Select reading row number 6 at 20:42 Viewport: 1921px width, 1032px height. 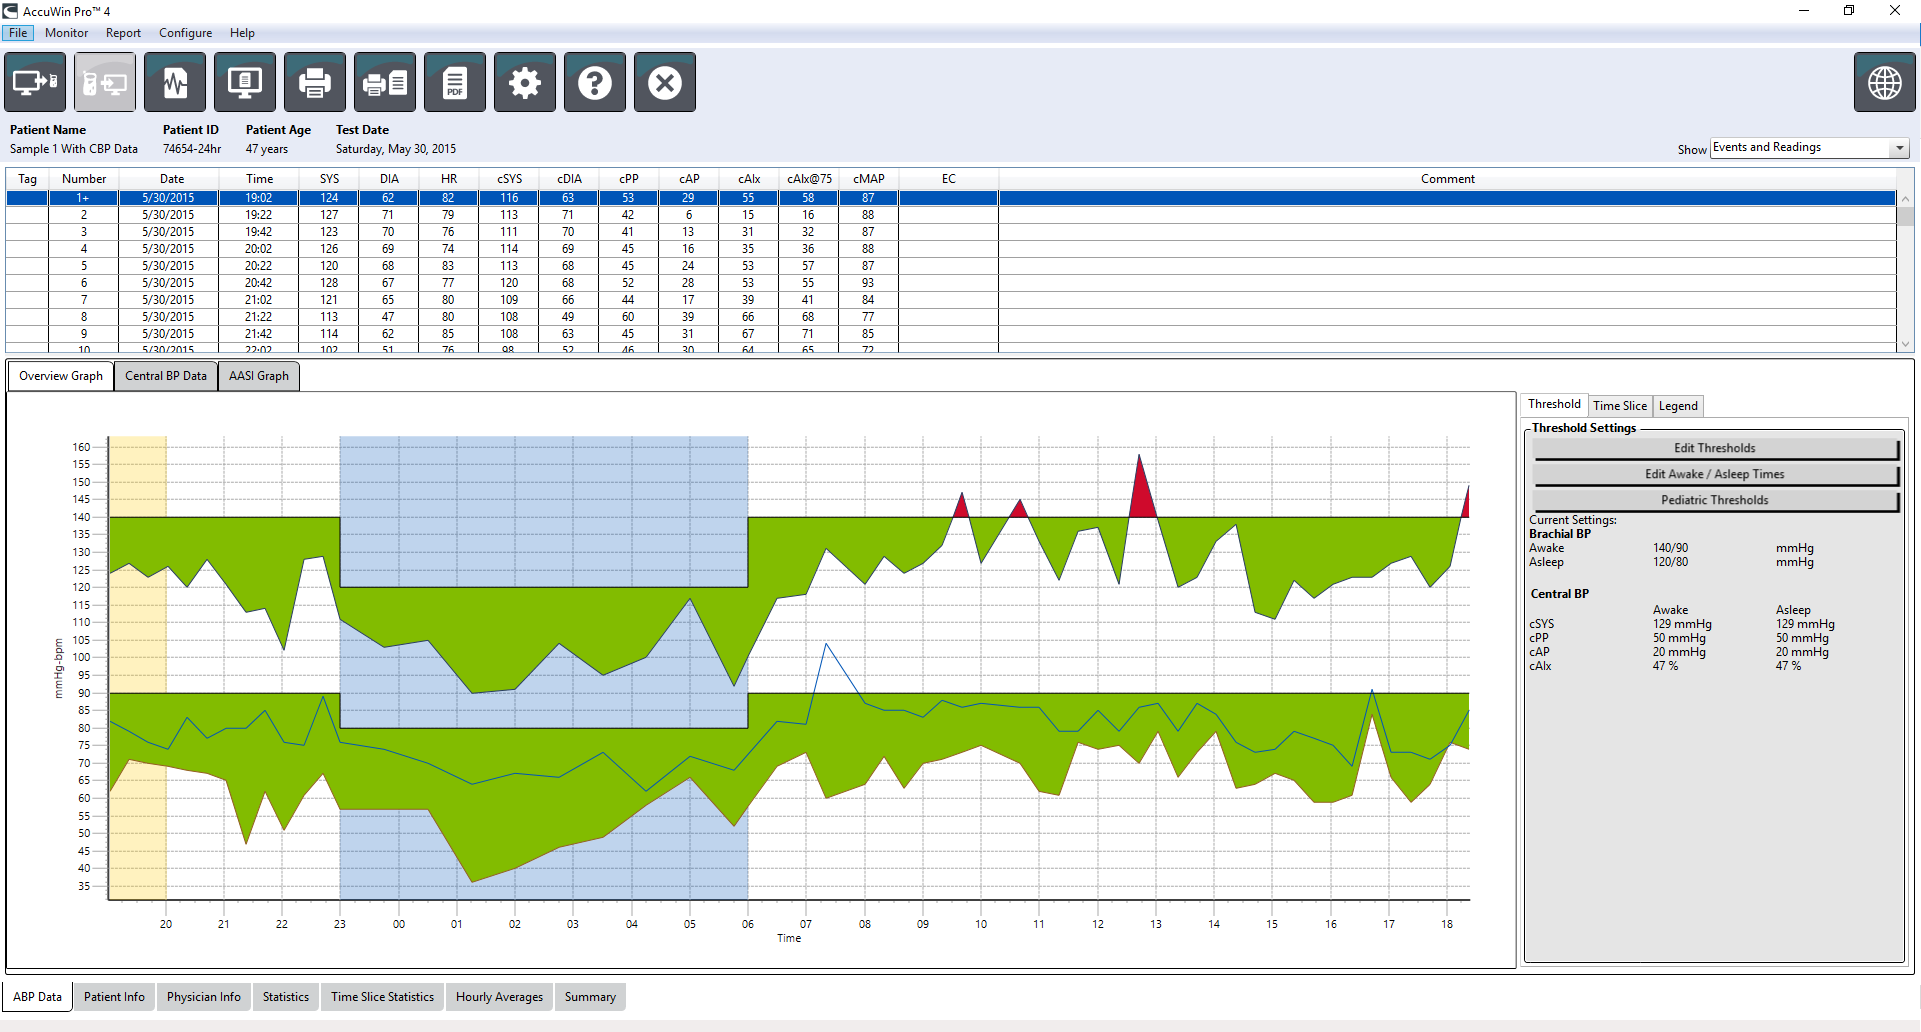(x=951, y=283)
